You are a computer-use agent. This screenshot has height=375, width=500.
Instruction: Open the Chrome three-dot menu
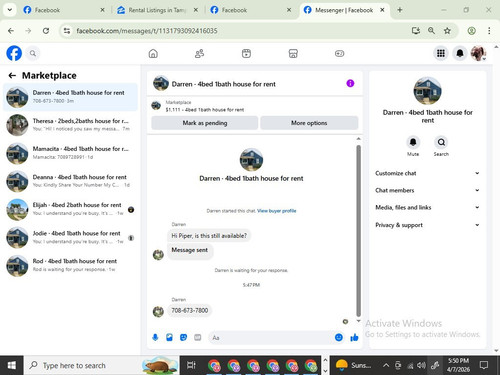tap(489, 31)
